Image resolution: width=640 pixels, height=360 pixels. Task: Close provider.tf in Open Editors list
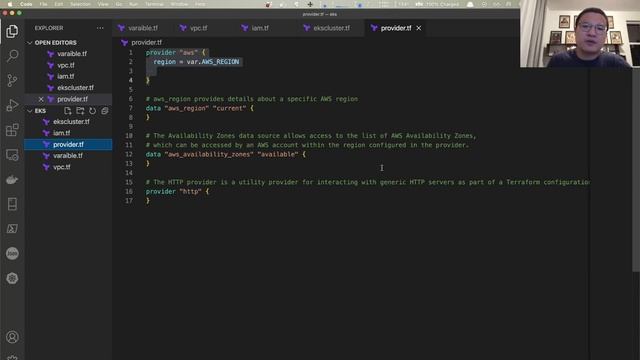point(41,99)
